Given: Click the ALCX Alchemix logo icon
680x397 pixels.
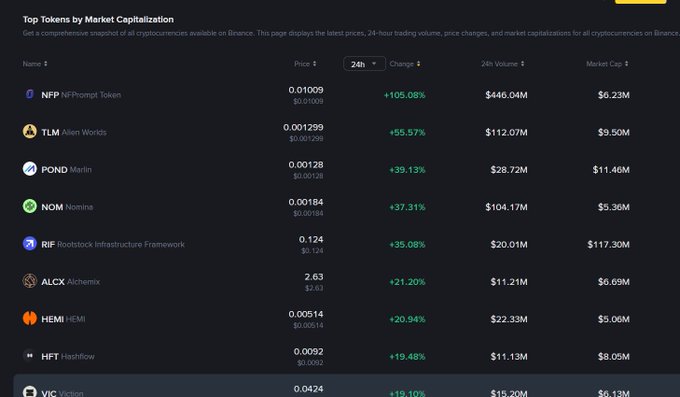Looking at the screenshot, I should pos(29,281).
